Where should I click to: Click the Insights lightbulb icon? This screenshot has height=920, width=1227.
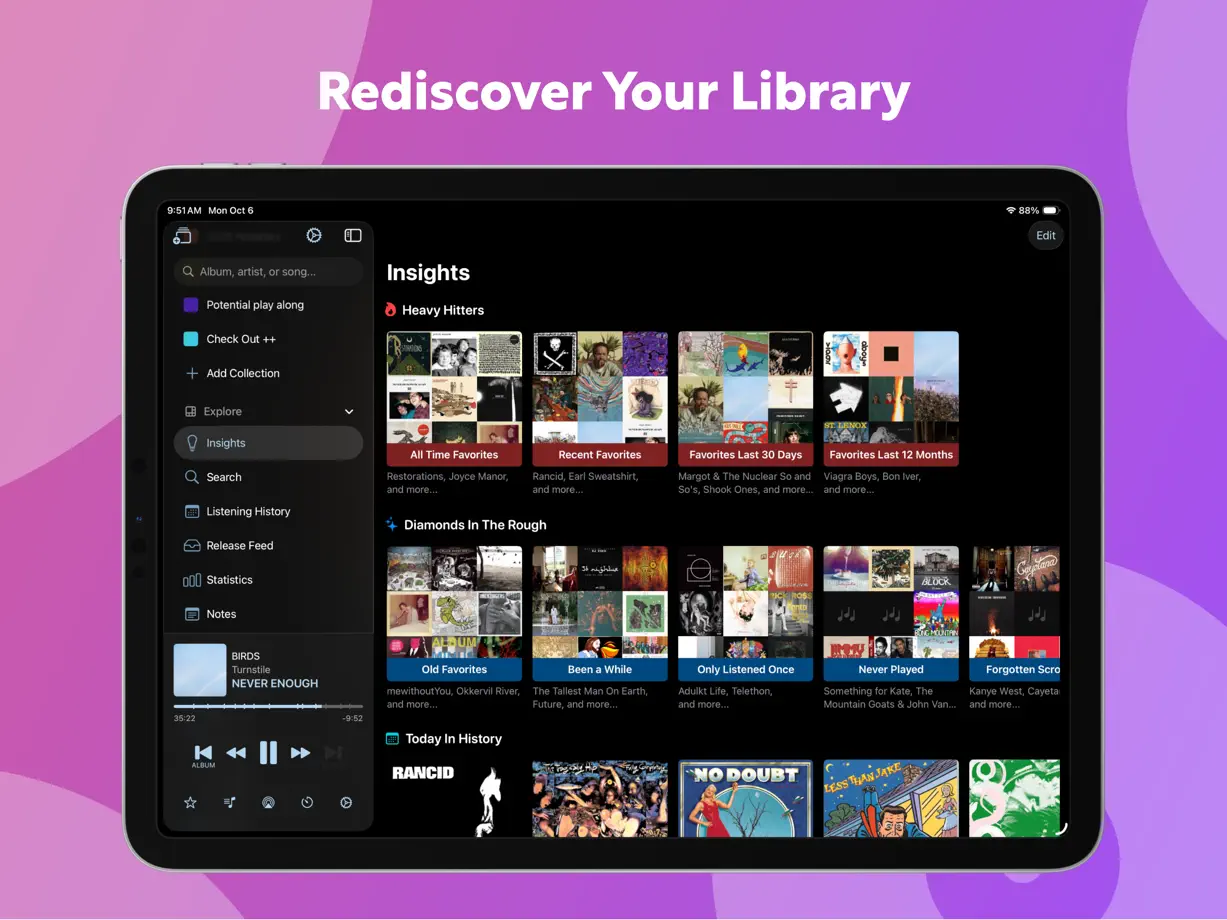coord(193,443)
